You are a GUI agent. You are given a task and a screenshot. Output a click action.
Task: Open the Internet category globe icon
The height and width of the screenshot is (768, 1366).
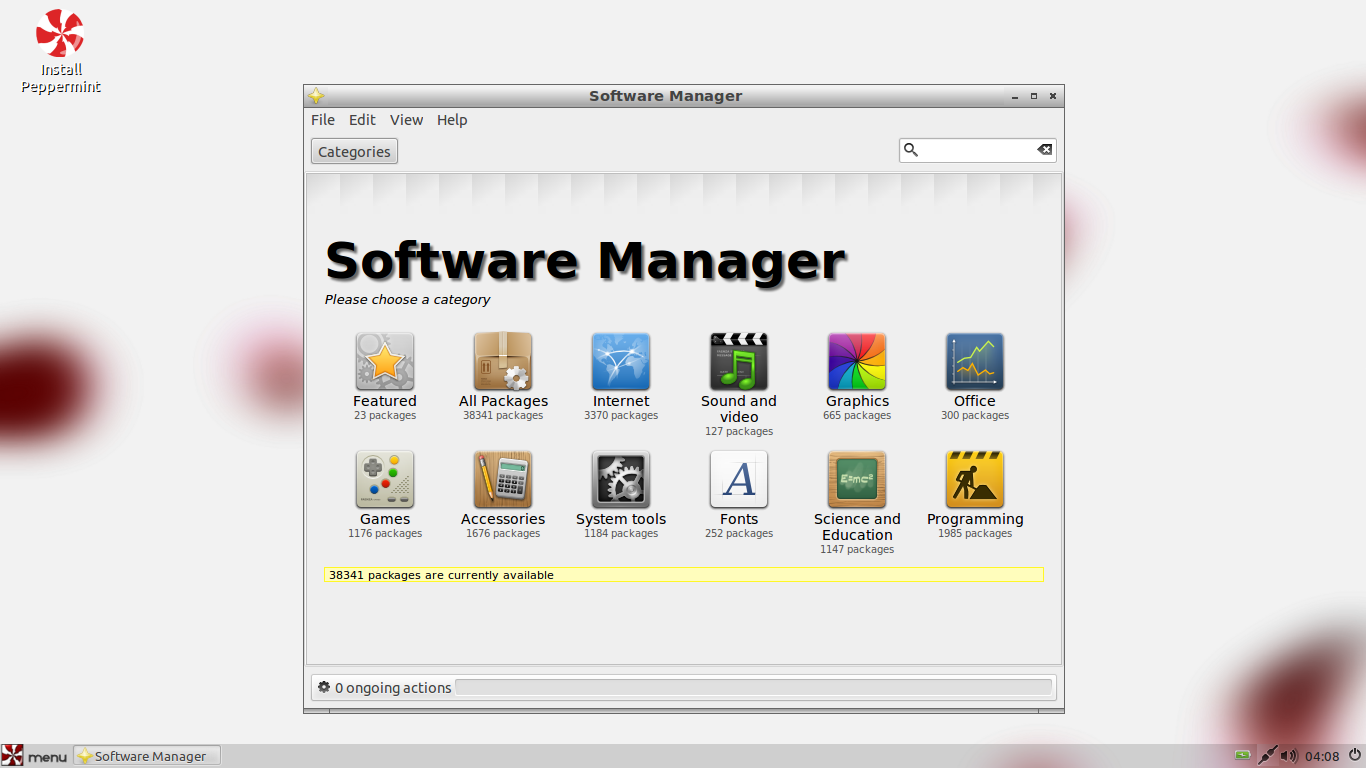tap(621, 361)
